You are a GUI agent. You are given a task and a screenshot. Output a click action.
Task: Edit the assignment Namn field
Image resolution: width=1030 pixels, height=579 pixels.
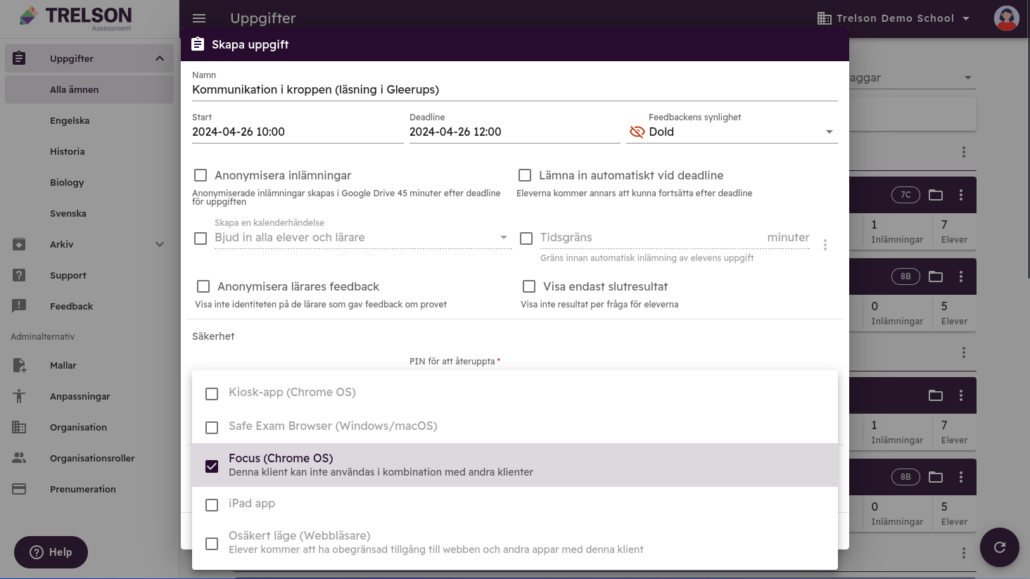pyautogui.click(x=514, y=90)
